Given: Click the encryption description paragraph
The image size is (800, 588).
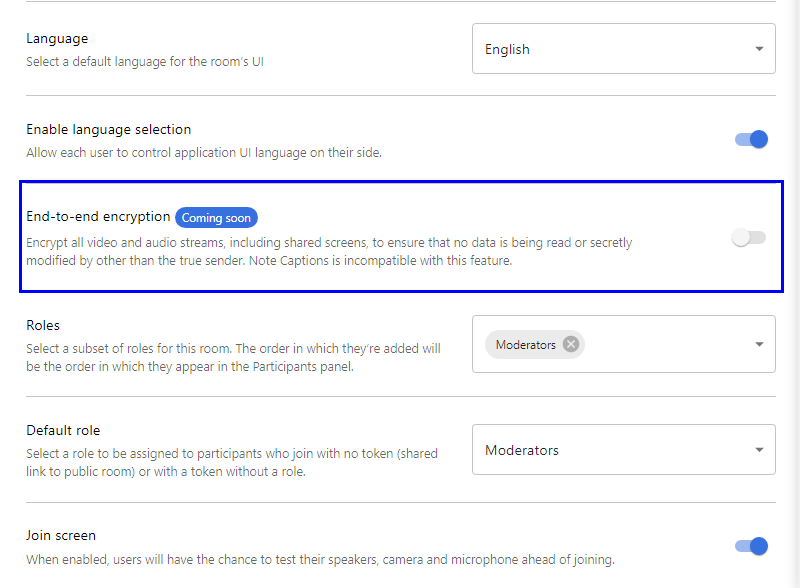Looking at the screenshot, I should tap(328, 251).
